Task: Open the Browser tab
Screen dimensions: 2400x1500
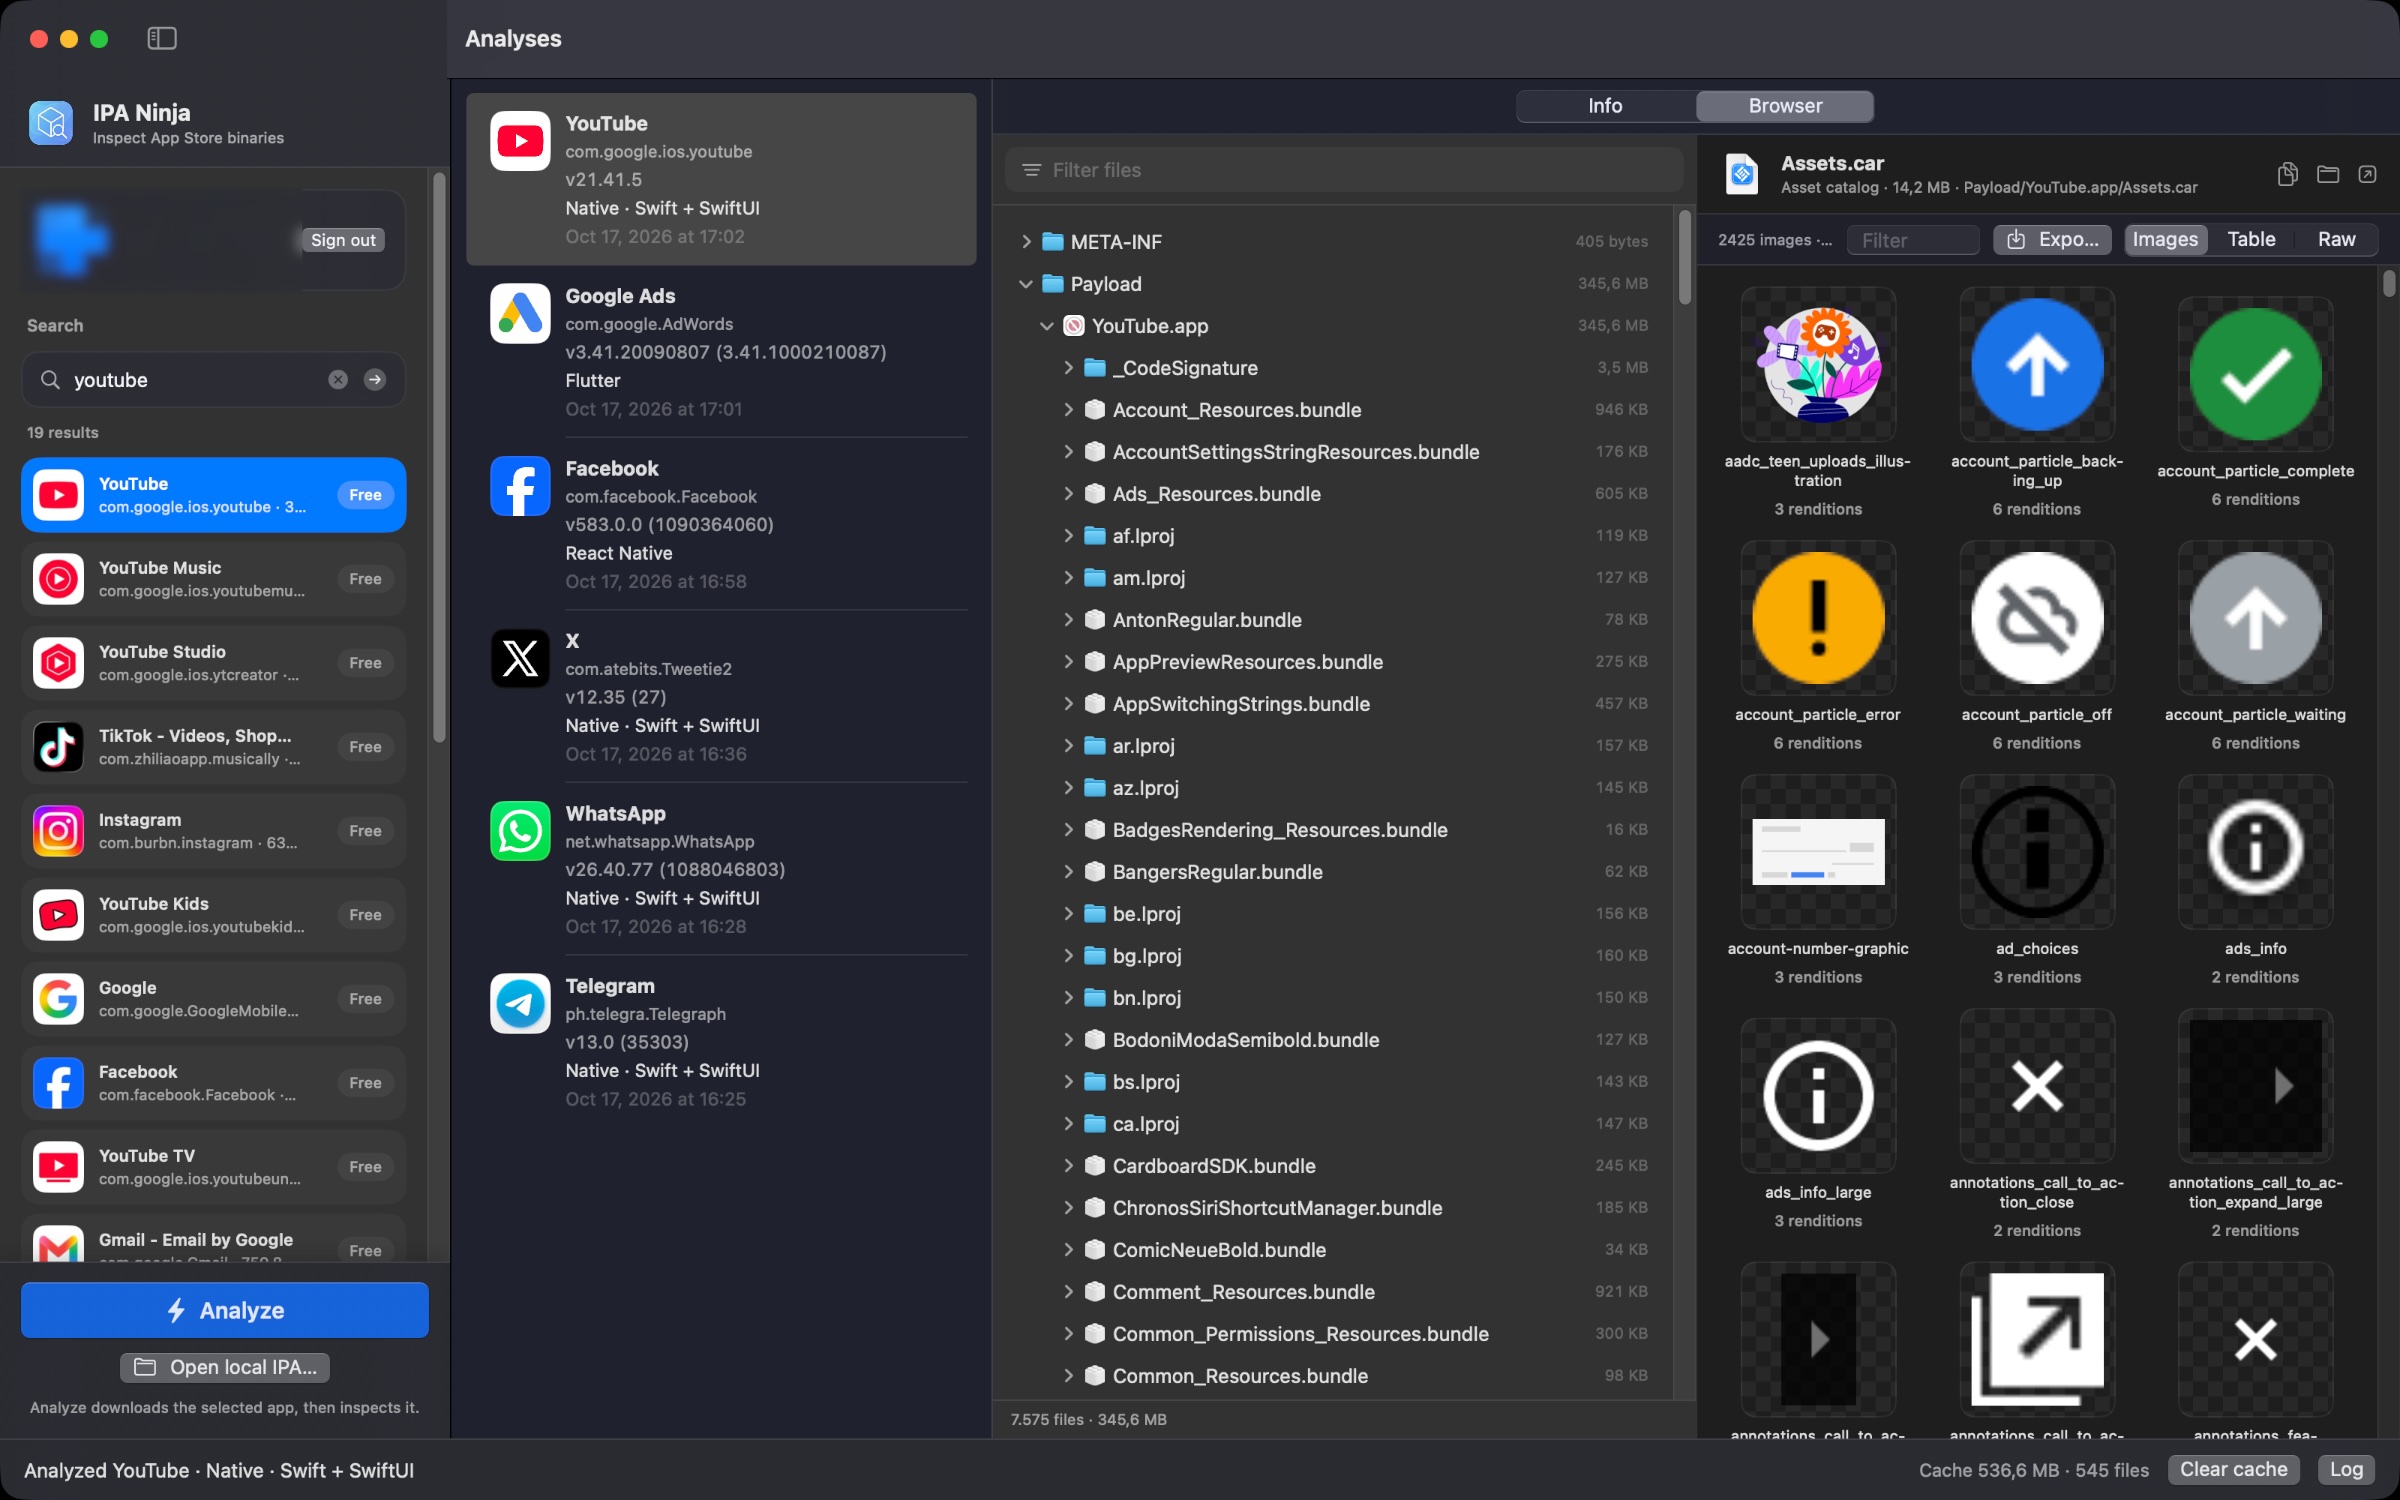Action: 1785,106
